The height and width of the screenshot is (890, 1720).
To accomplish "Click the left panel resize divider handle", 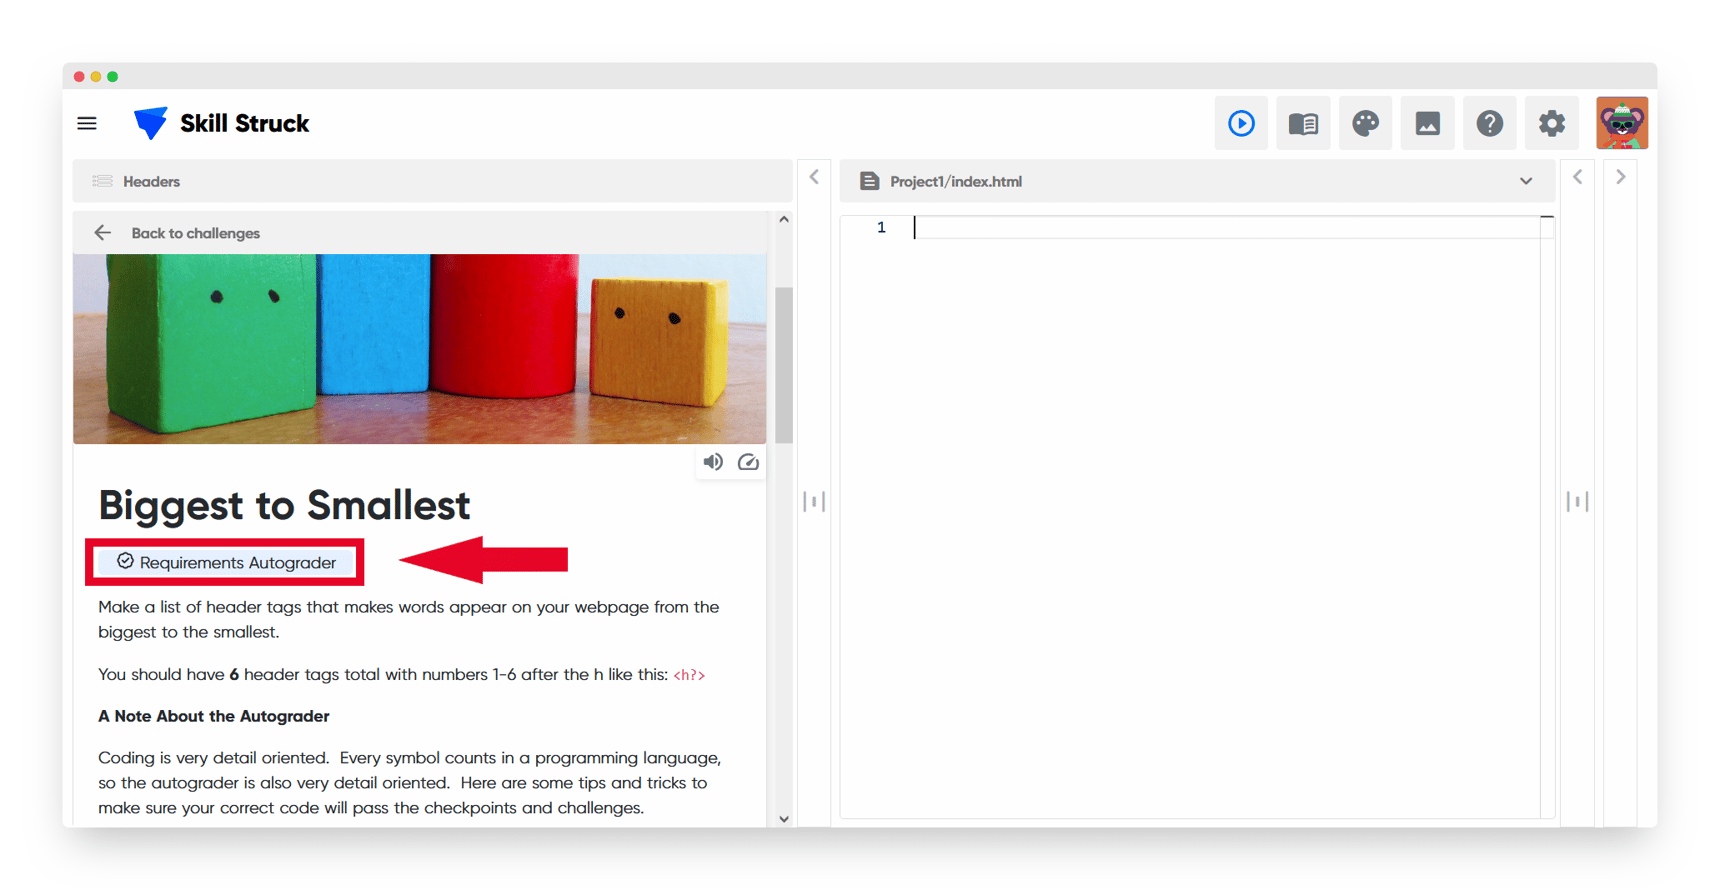I will pos(814,501).
